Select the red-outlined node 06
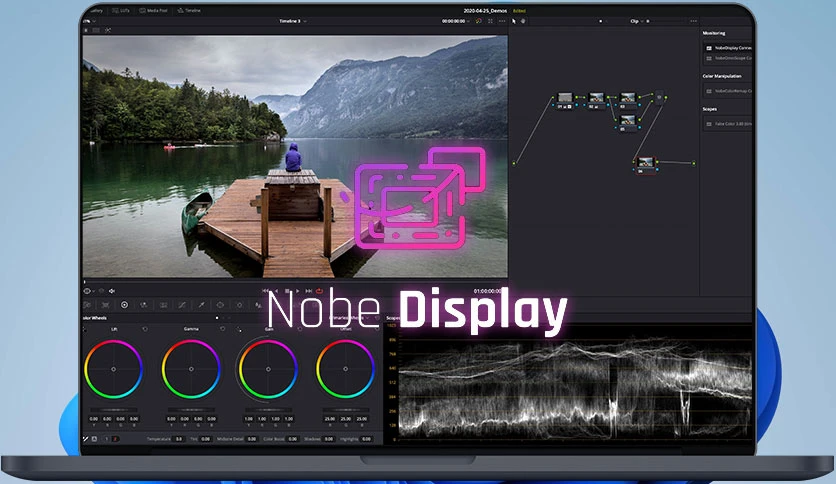This screenshot has height=484, width=836. click(645, 164)
